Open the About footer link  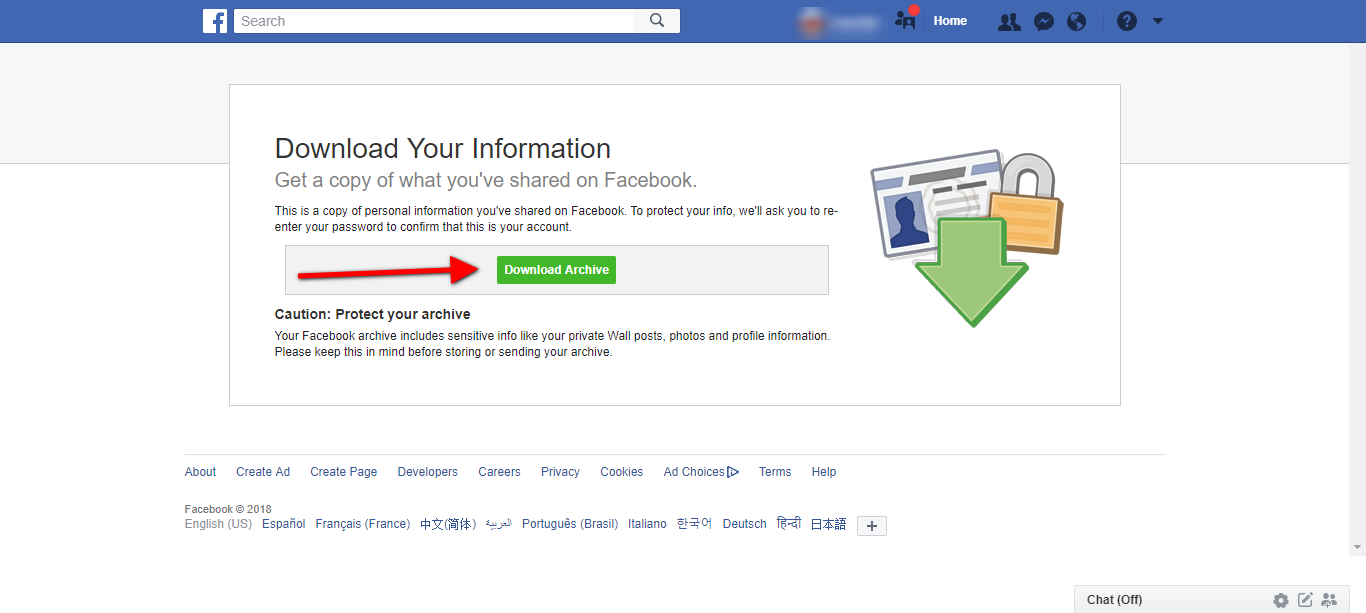pos(200,472)
